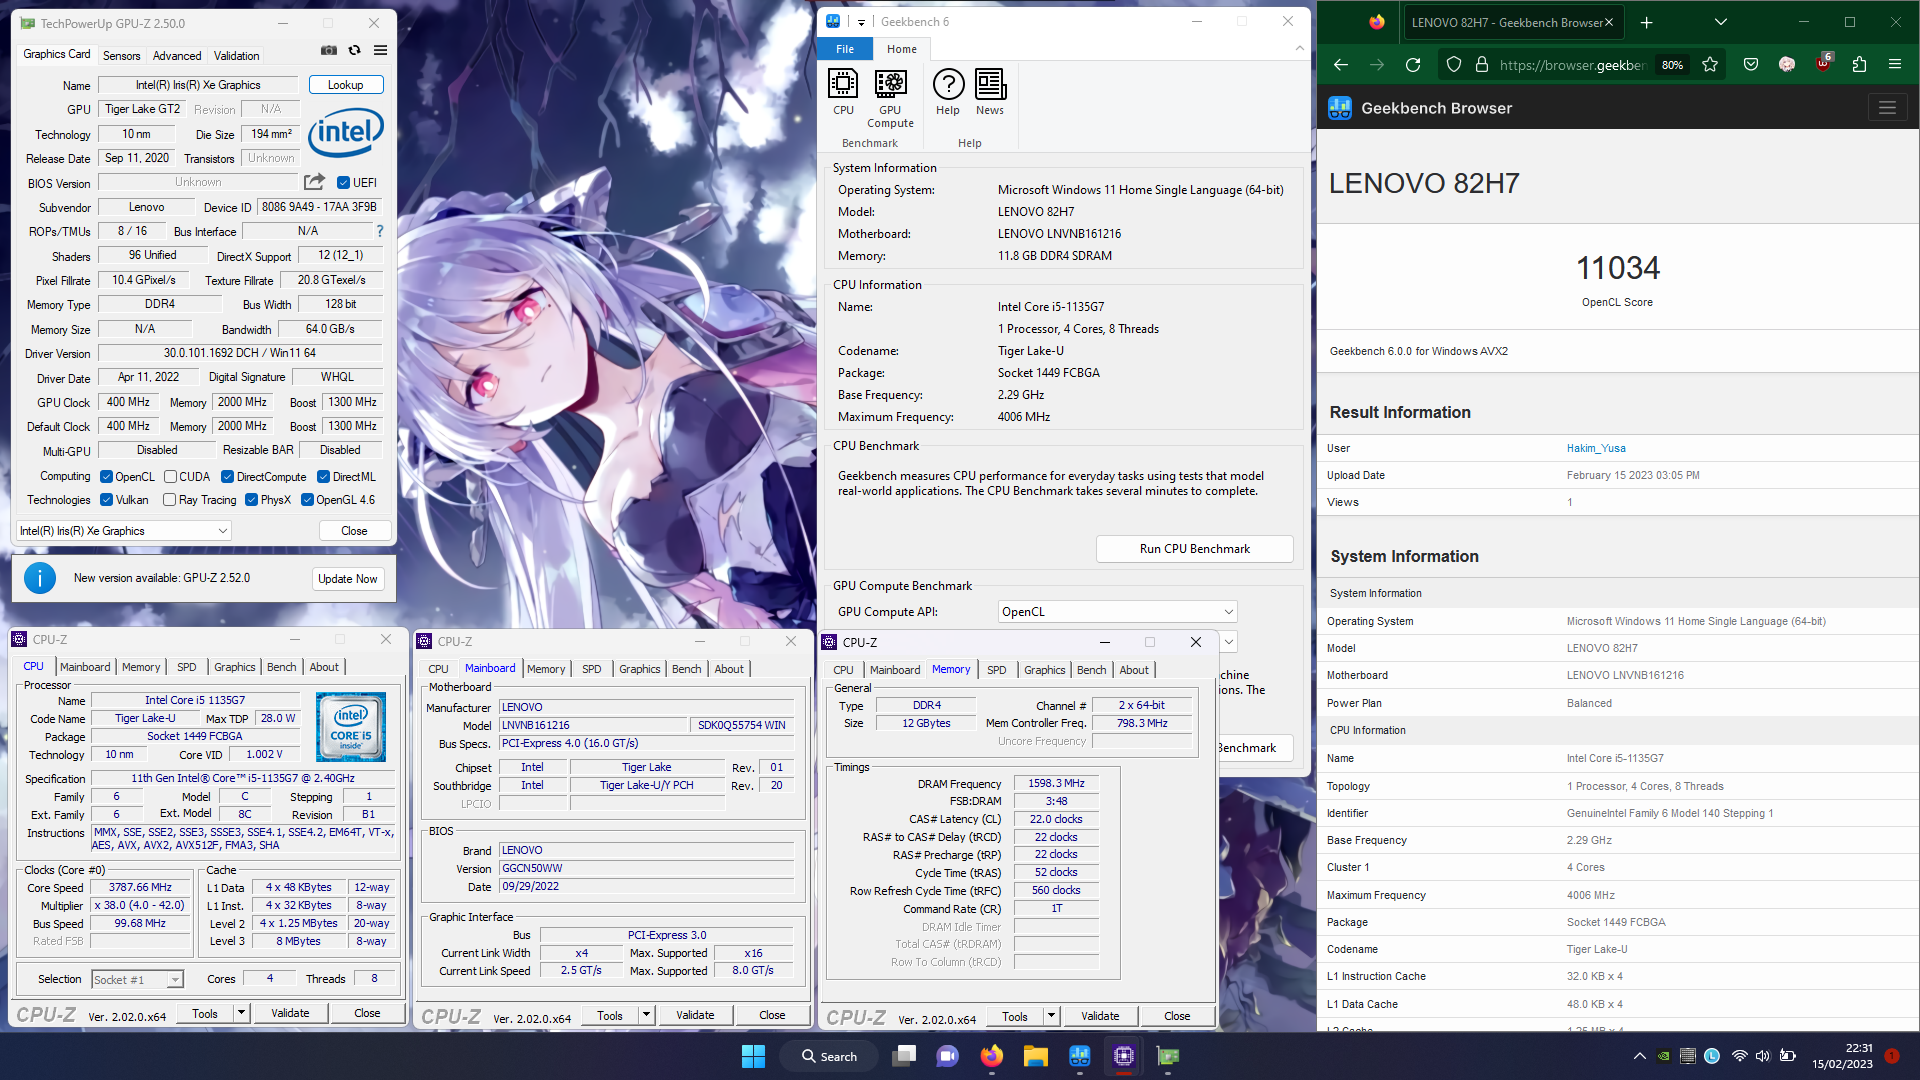Click Run CPU Benchmark button
The height and width of the screenshot is (1080, 1920).
[x=1195, y=549]
